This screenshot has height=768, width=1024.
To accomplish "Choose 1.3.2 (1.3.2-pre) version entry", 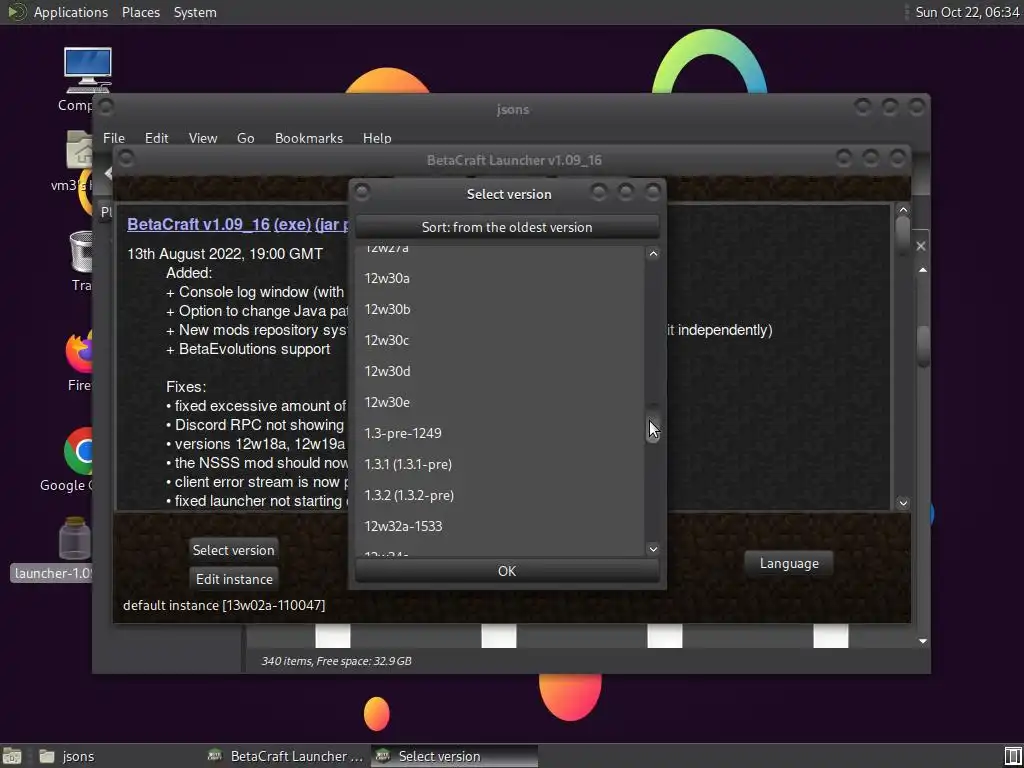I will [500, 496].
